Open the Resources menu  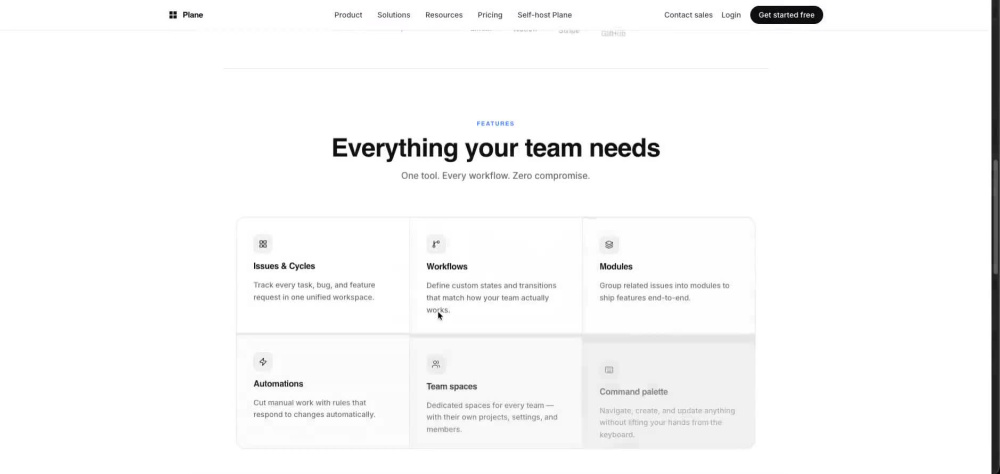click(444, 15)
